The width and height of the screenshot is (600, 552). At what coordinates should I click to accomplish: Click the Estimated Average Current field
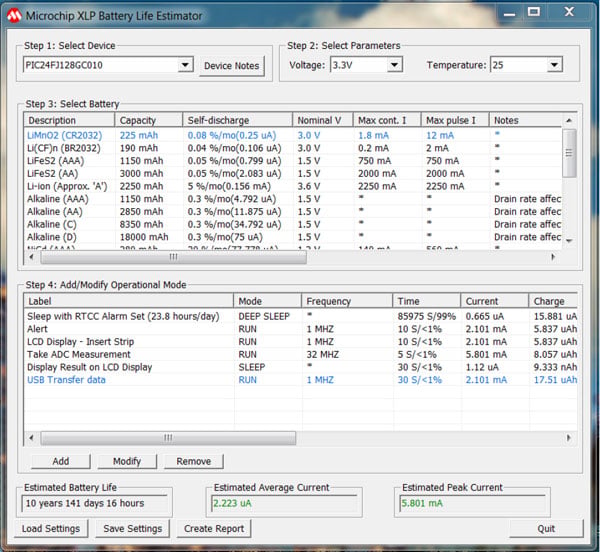coord(284,503)
